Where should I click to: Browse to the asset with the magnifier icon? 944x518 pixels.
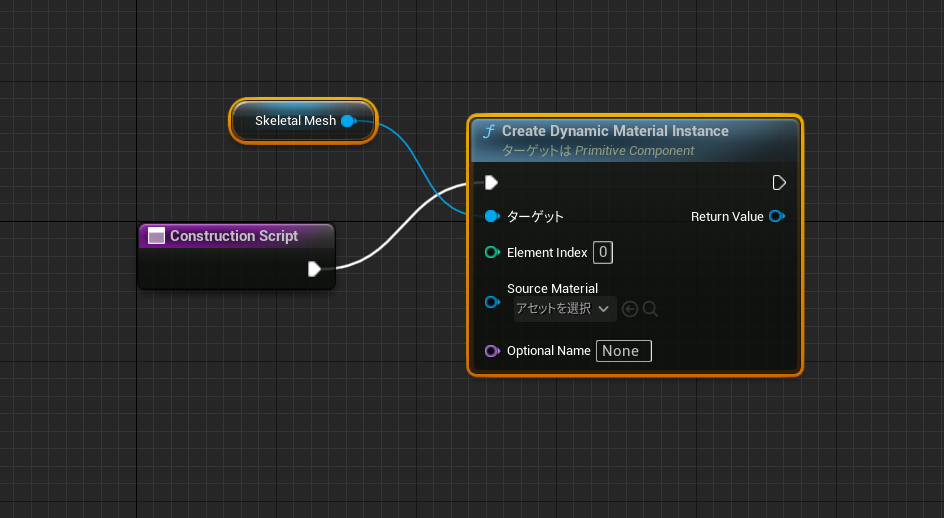[x=650, y=309]
